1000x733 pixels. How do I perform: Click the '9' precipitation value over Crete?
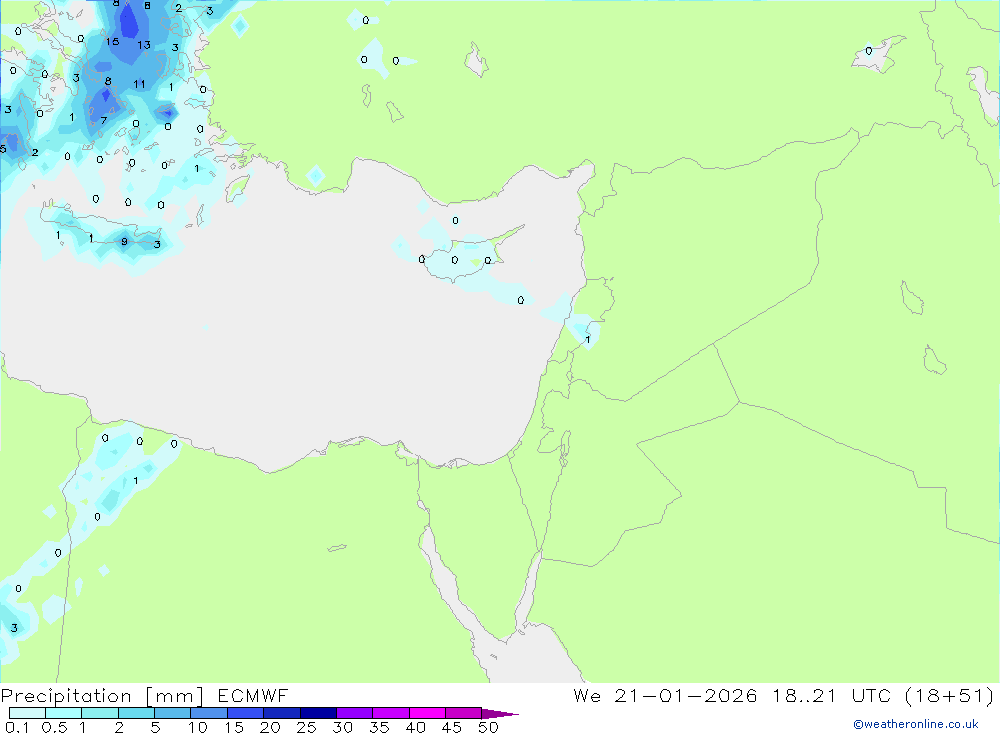[124, 241]
